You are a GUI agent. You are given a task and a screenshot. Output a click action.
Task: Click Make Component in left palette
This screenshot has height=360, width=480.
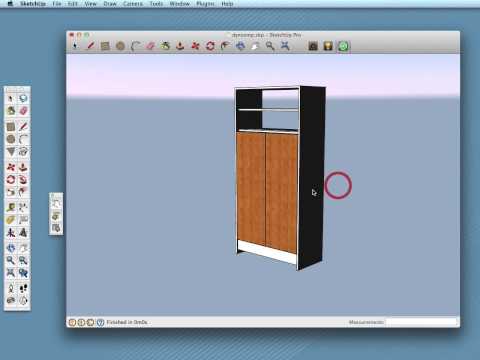[23, 98]
